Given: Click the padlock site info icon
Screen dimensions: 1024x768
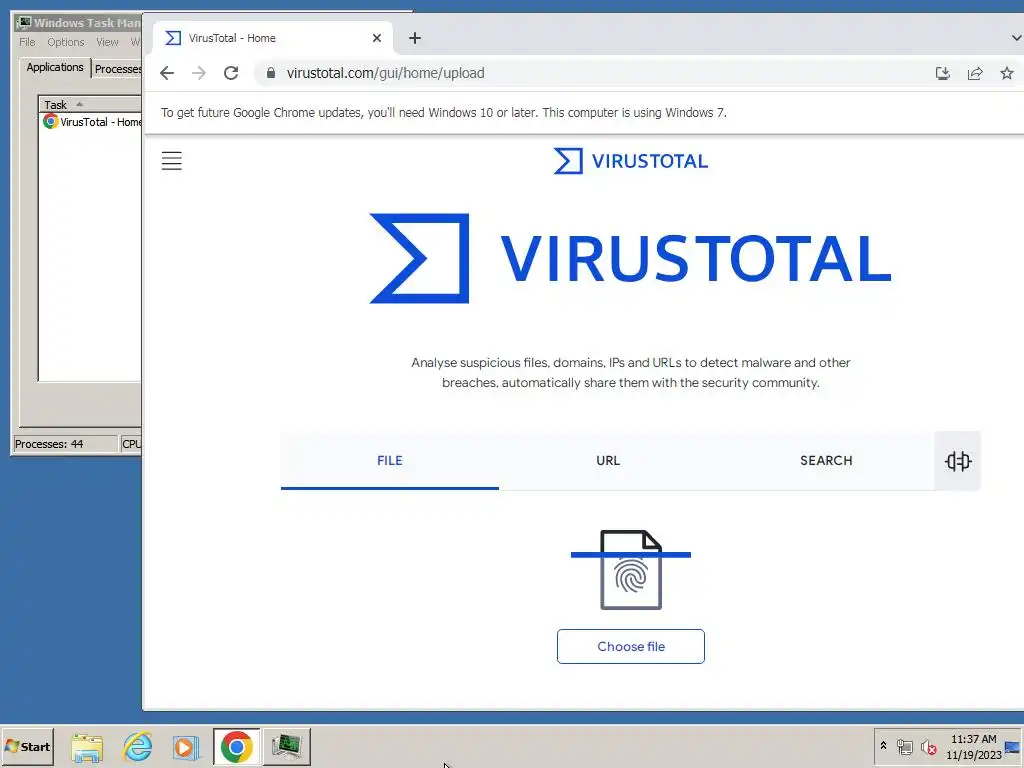Looking at the screenshot, I should click(x=270, y=73).
